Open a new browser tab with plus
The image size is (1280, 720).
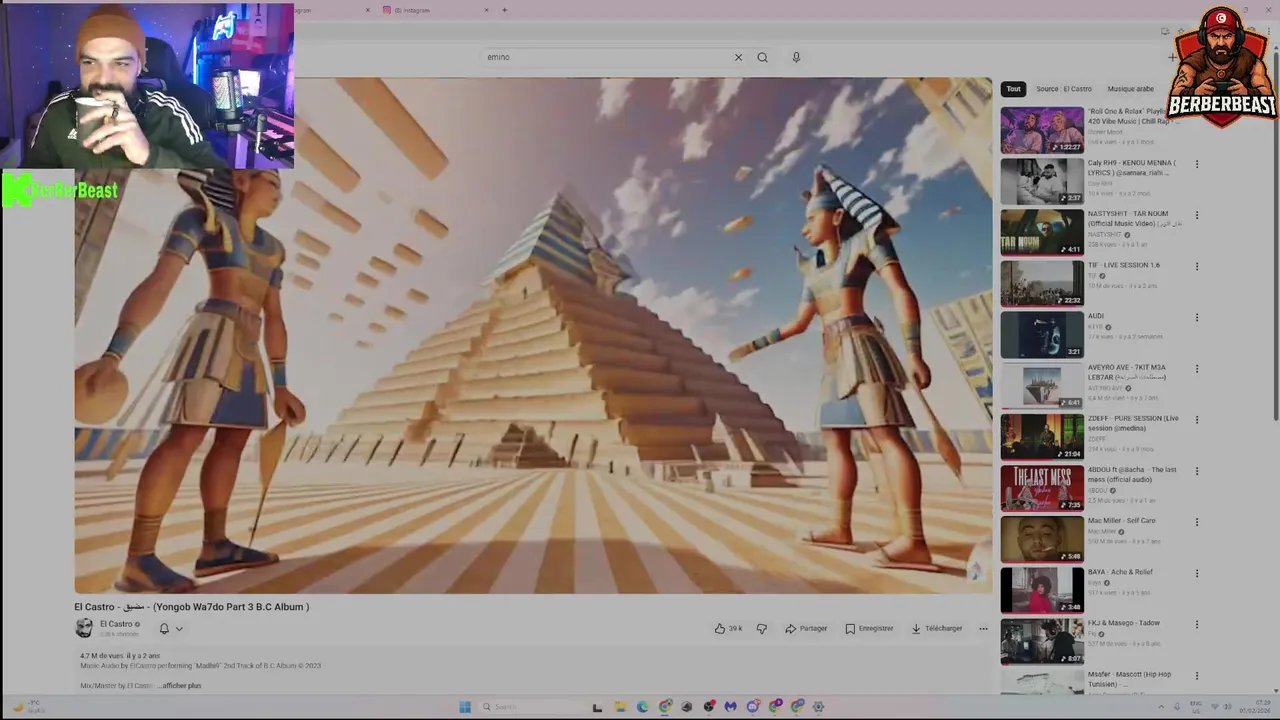[504, 10]
